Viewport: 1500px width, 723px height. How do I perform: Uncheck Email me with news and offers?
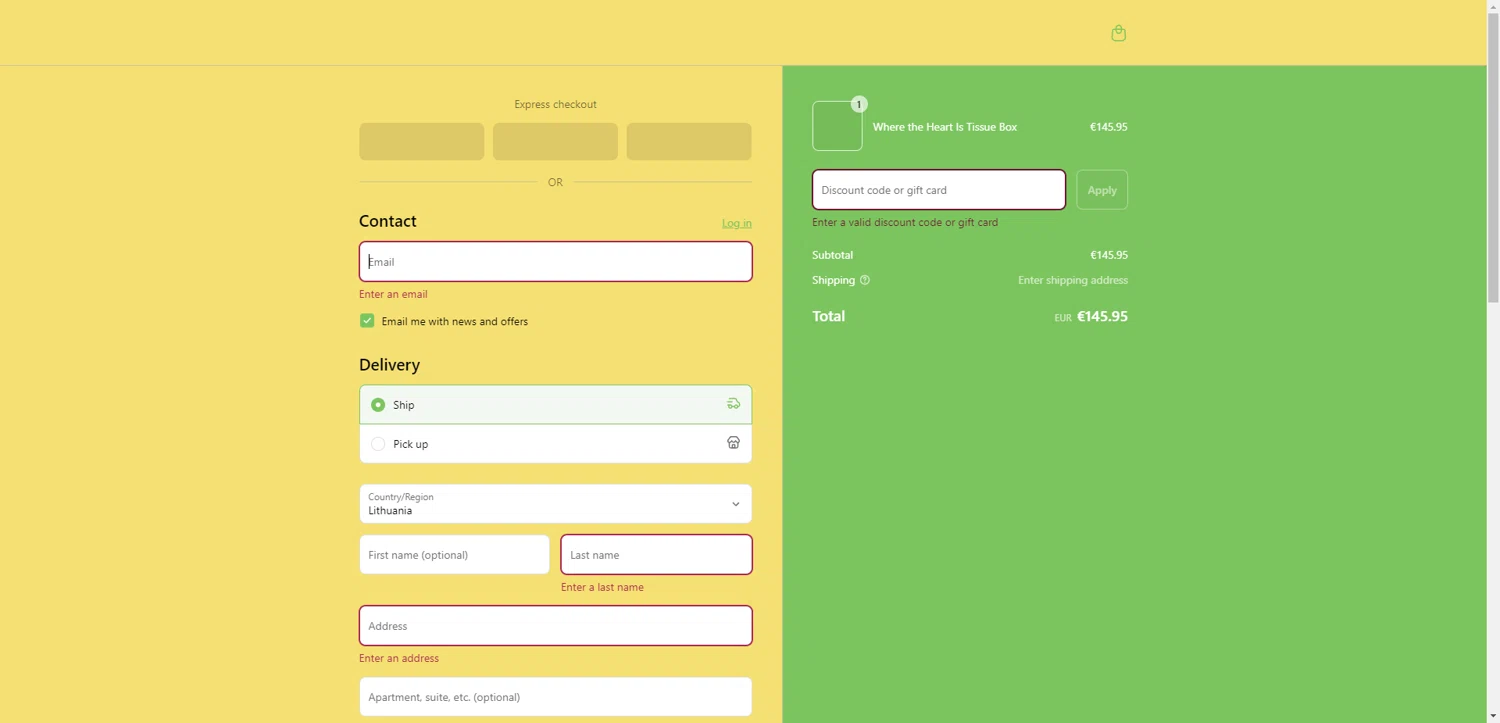pos(367,321)
